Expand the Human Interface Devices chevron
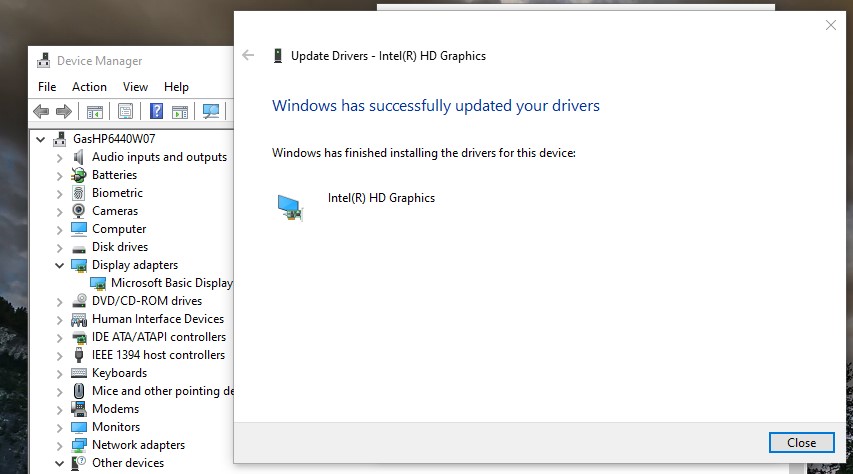This screenshot has height=474, width=853. pos(59,319)
